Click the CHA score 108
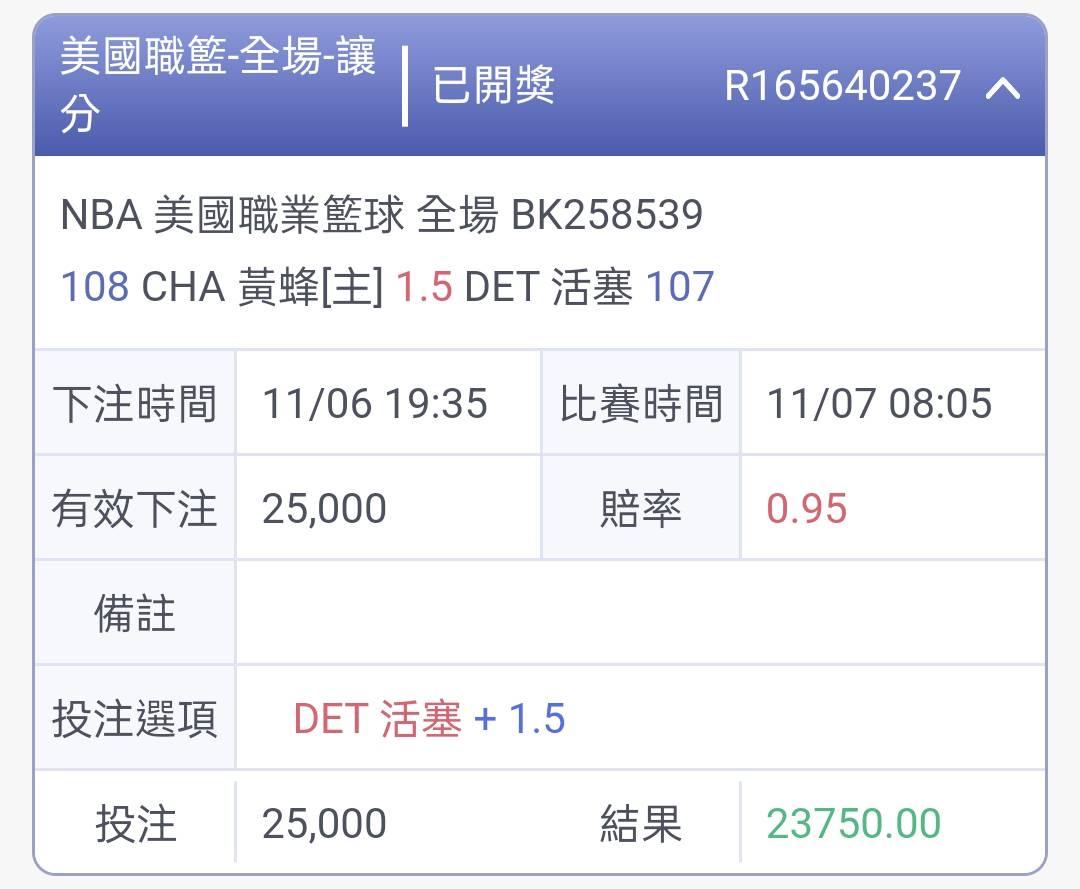 tap(95, 286)
